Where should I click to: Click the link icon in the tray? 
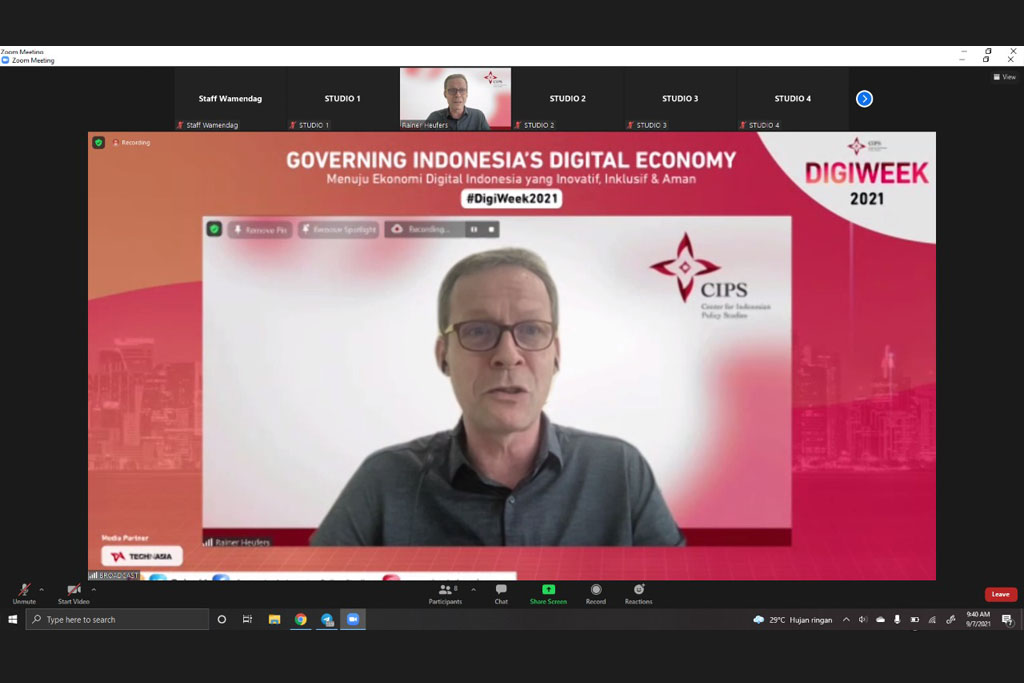pos(951,620)
